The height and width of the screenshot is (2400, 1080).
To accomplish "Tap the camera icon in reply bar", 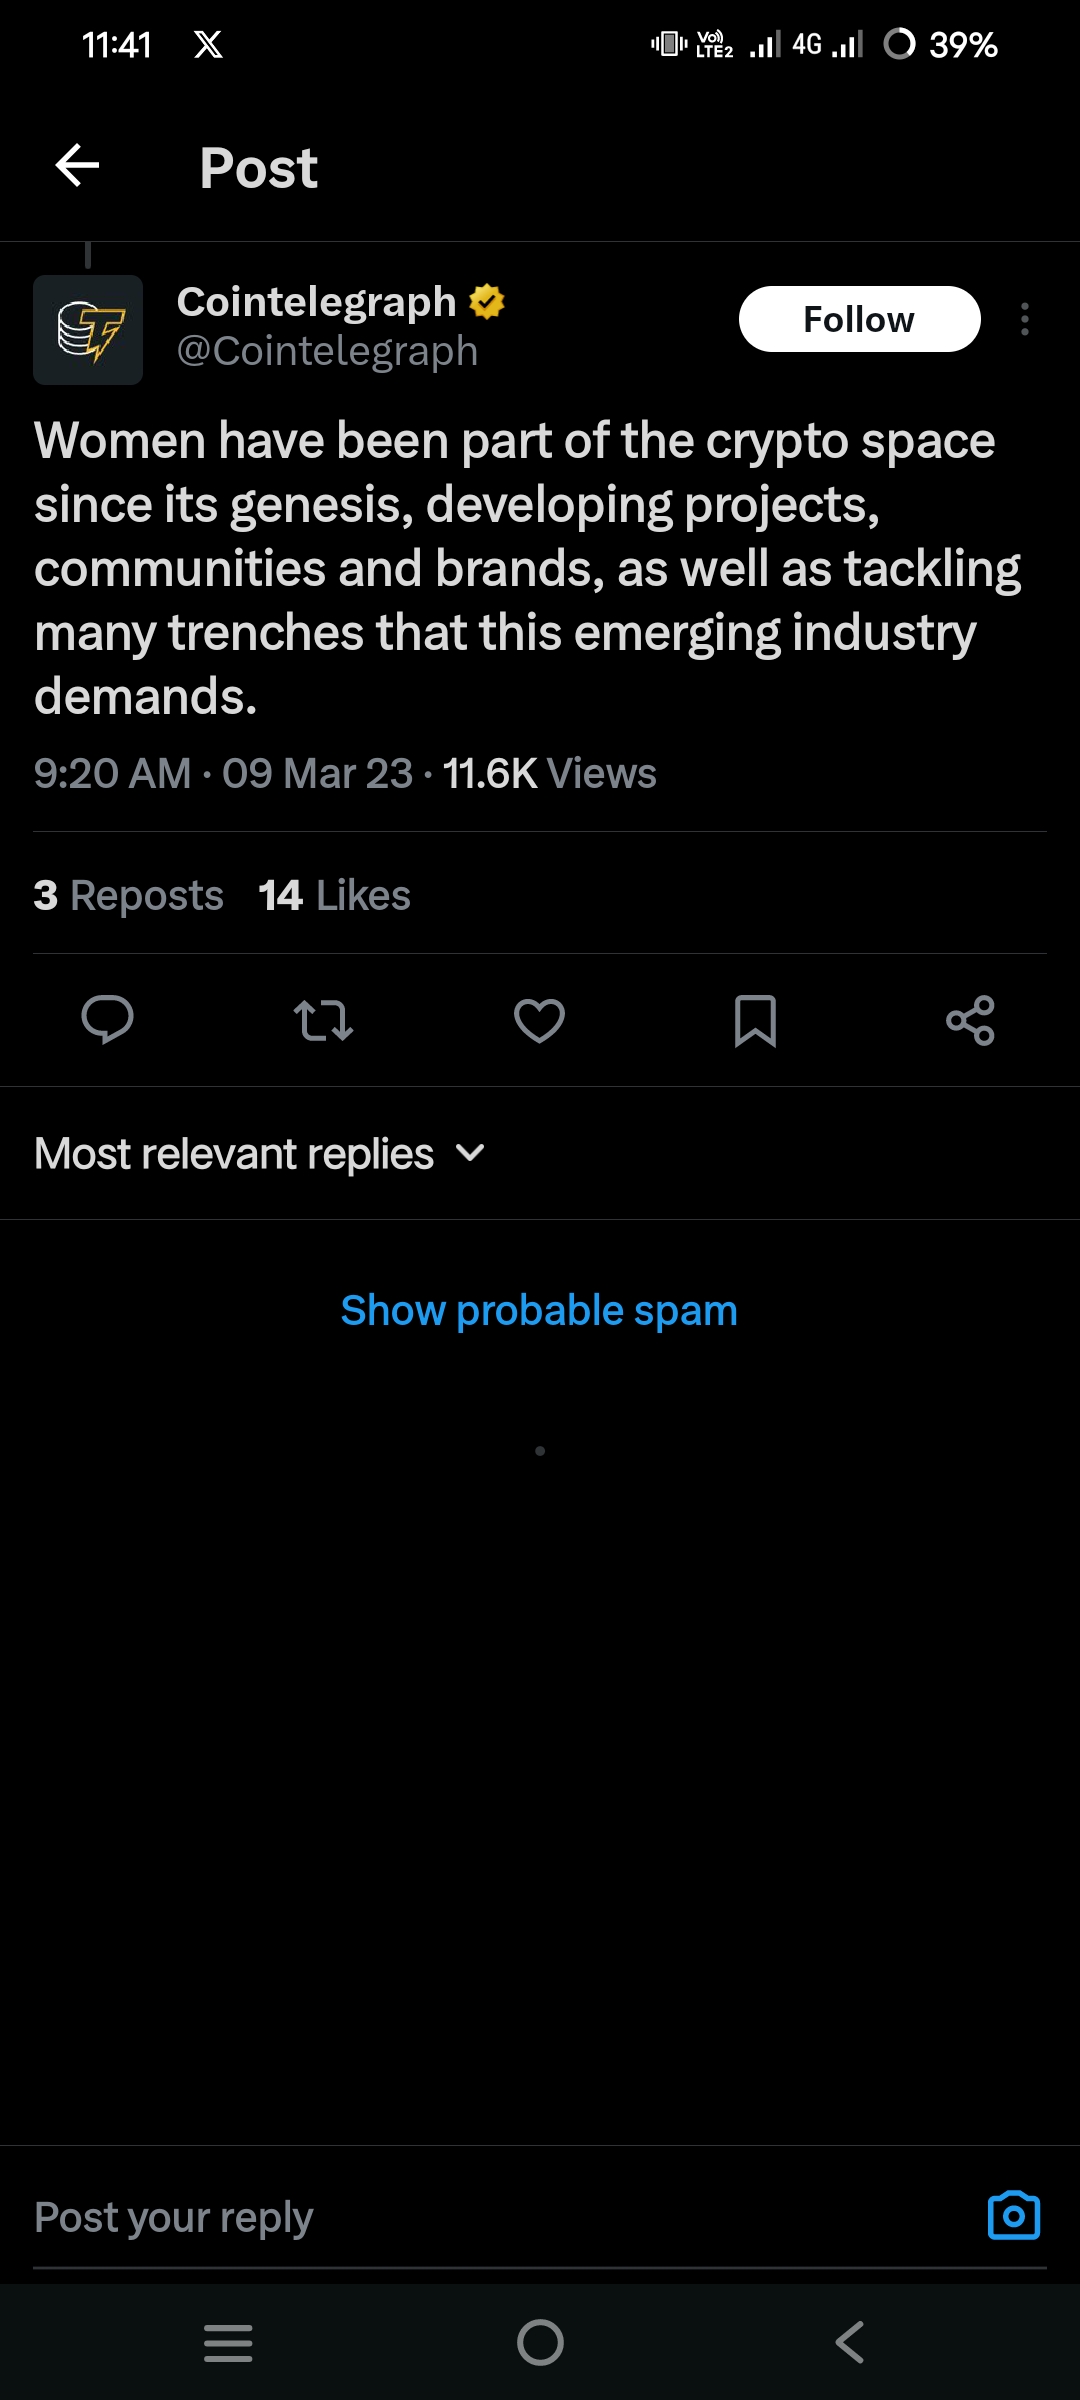I will click(1013, 2215).
